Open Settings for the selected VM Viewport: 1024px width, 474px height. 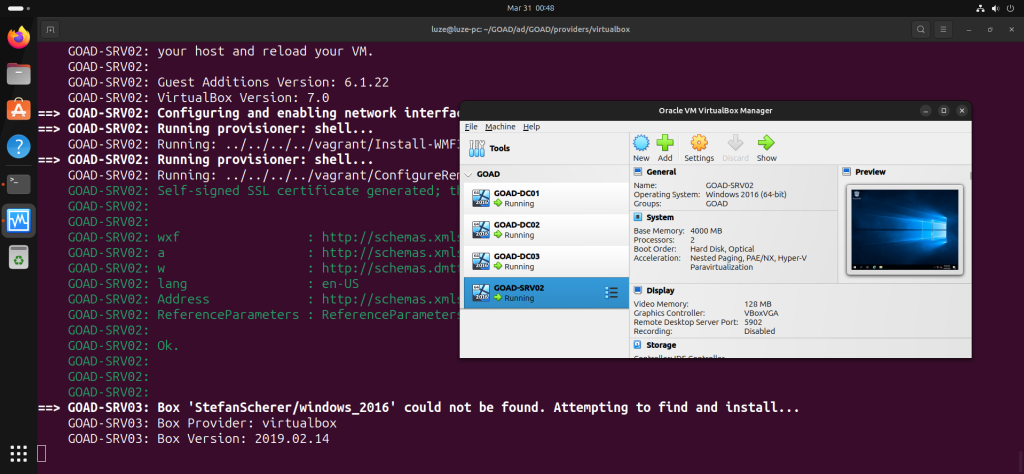coord(699,147)
